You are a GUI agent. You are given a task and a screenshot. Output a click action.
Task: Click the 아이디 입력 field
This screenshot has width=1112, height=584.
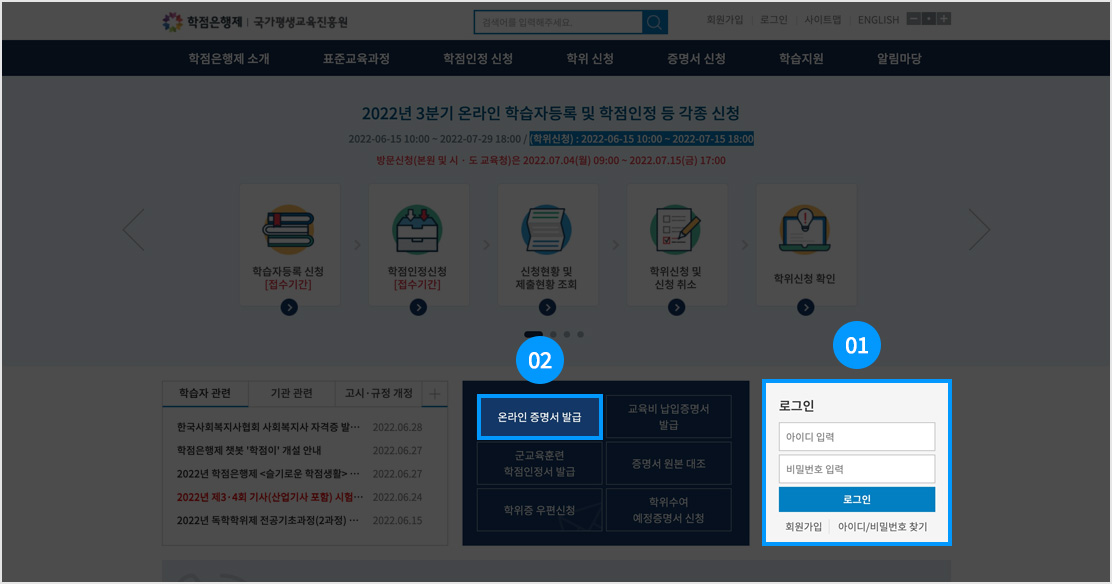(x=856, y=436)
